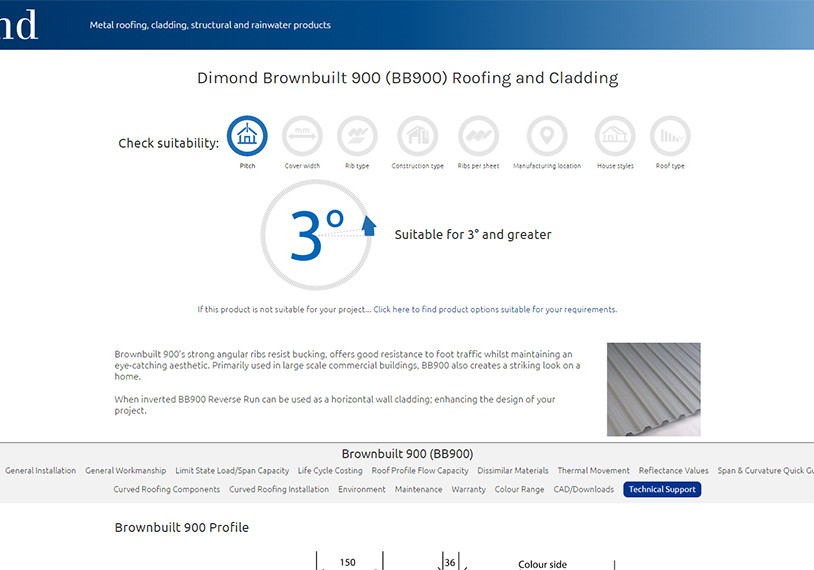Click the 3° pitch dial graphic

(317, 235)
